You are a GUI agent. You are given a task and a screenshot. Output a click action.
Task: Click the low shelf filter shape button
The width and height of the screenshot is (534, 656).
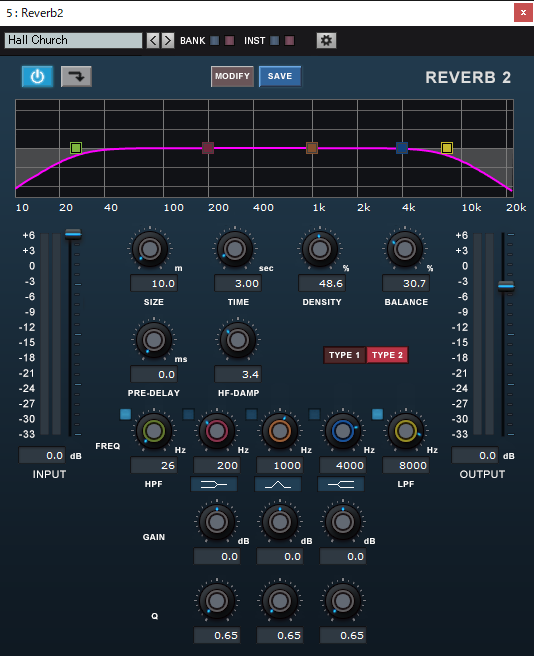pos(214,484)
